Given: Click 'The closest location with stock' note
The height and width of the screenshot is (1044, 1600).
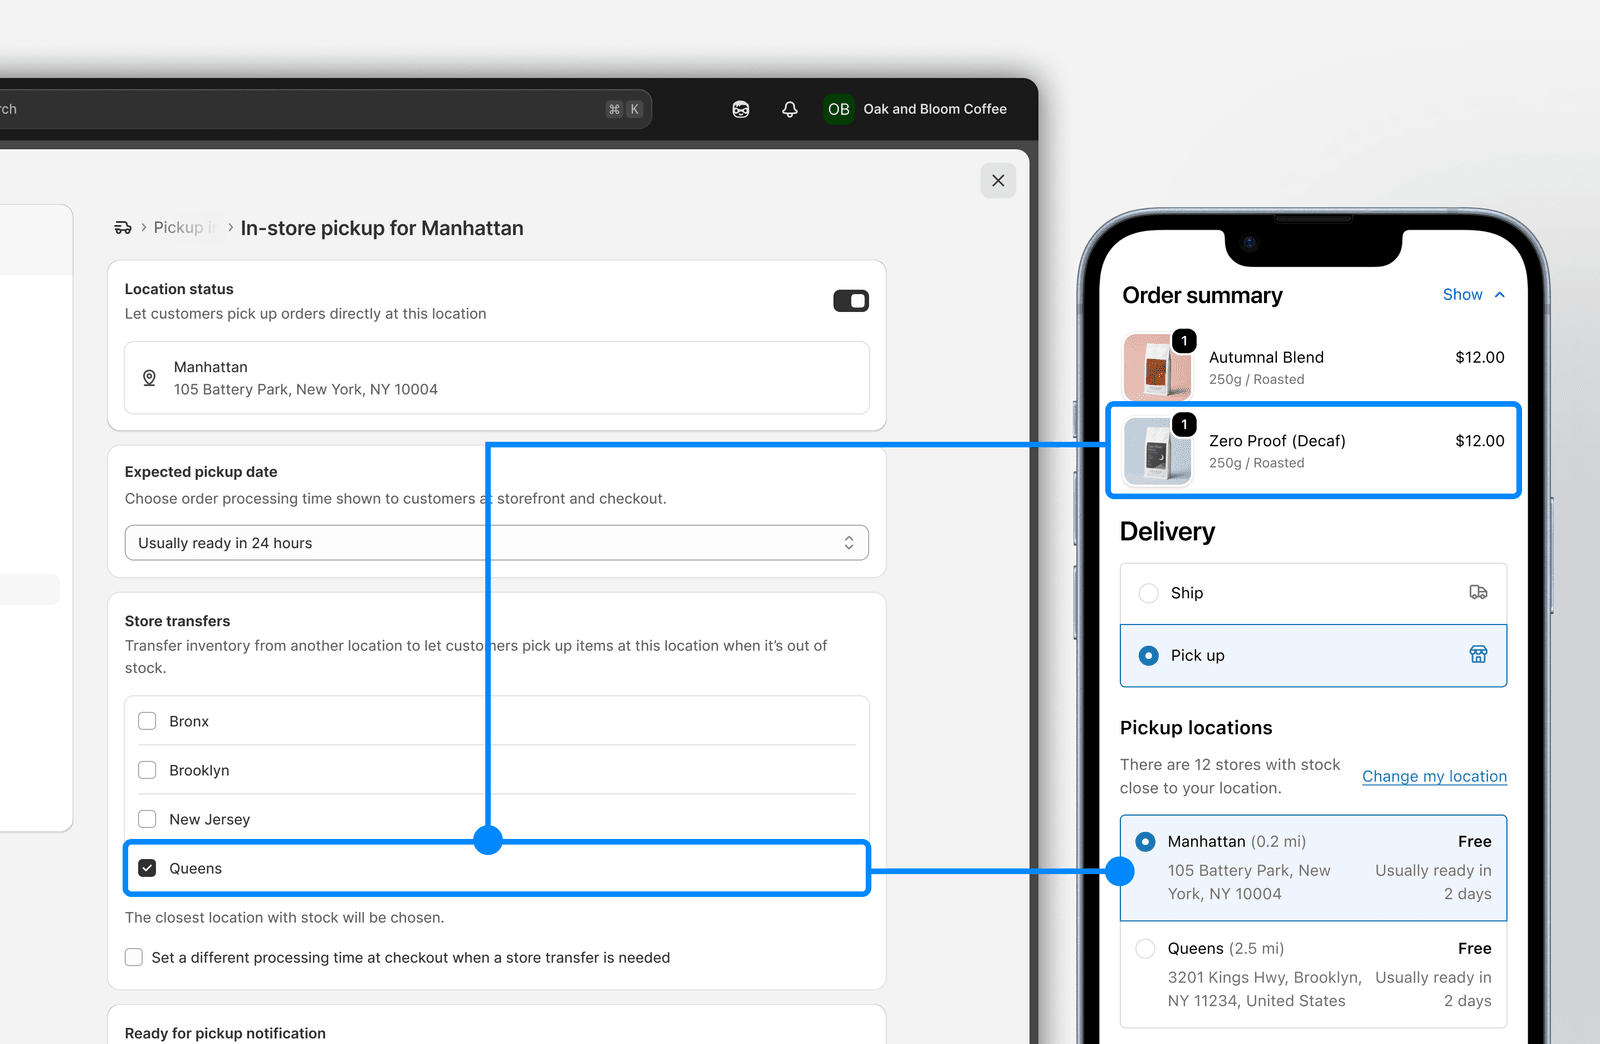Looking at the screenshot, I should click(284, 918).
